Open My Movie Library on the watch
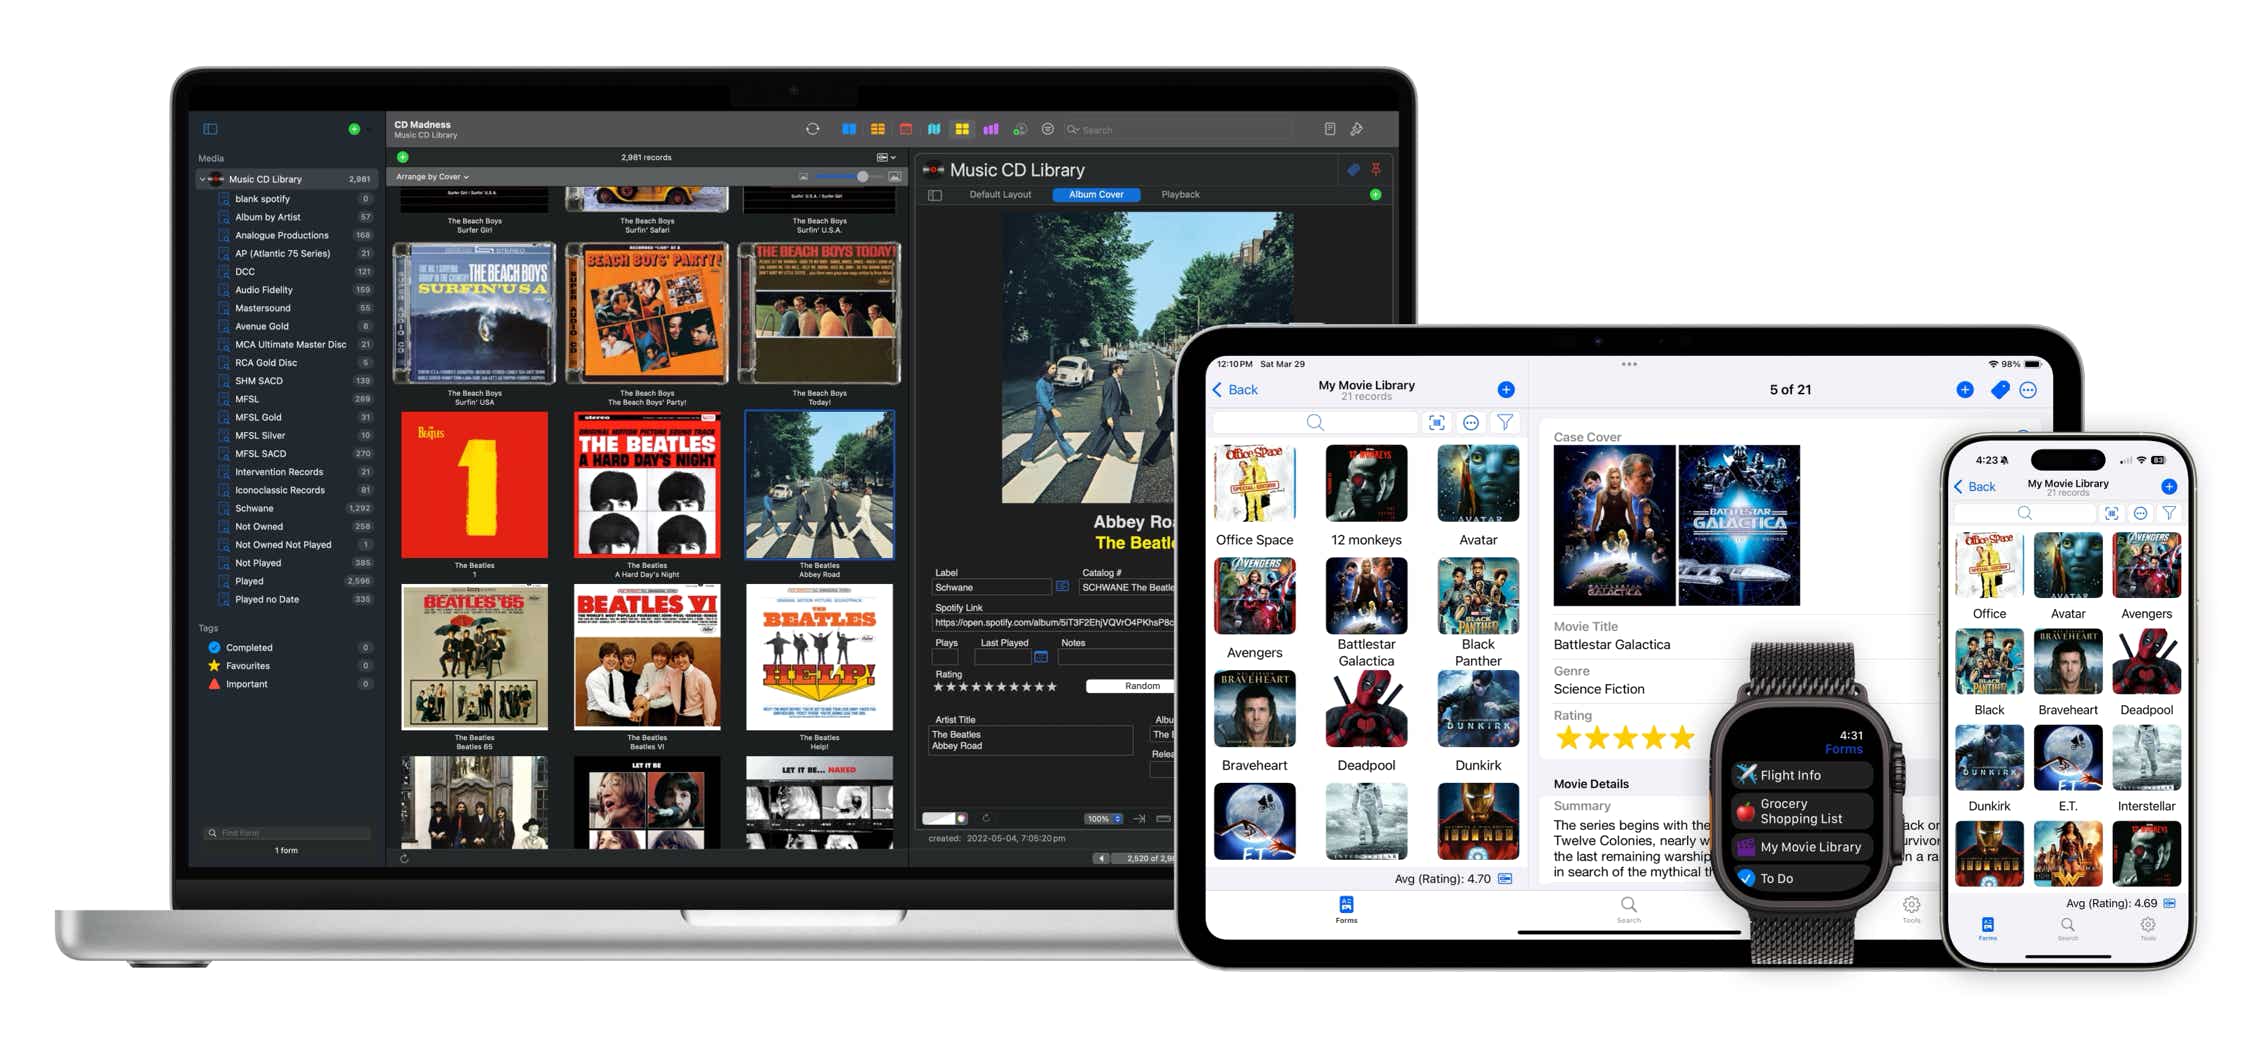 coord(1802,847)
